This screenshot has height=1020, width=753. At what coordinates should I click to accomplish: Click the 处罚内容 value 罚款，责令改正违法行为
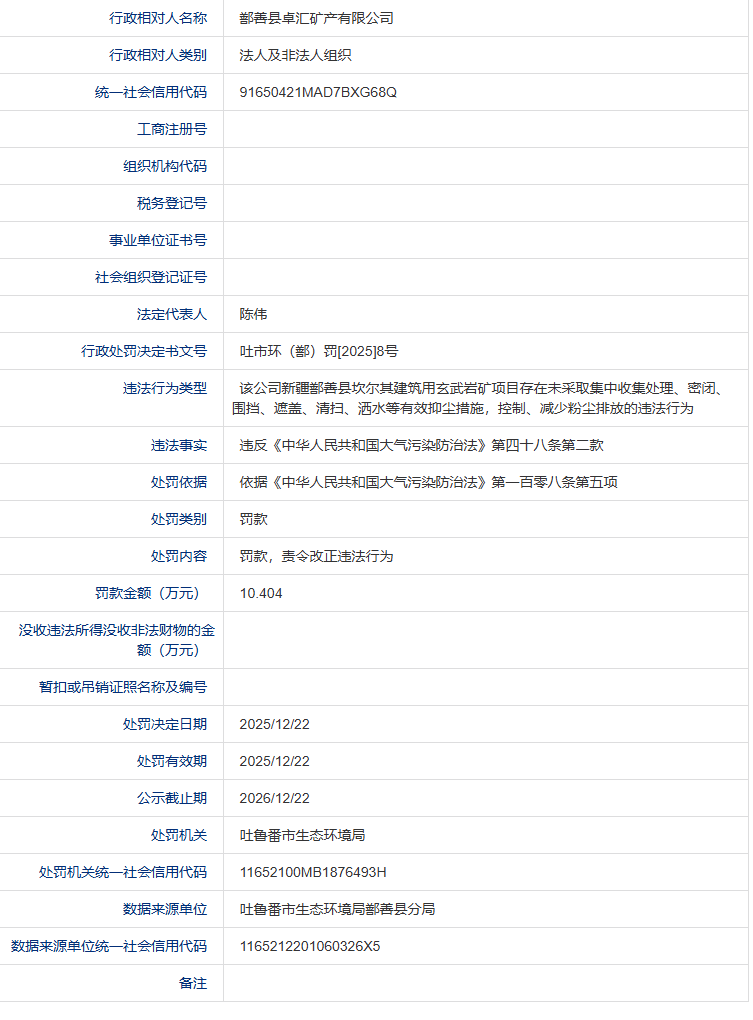pos(316,556)
